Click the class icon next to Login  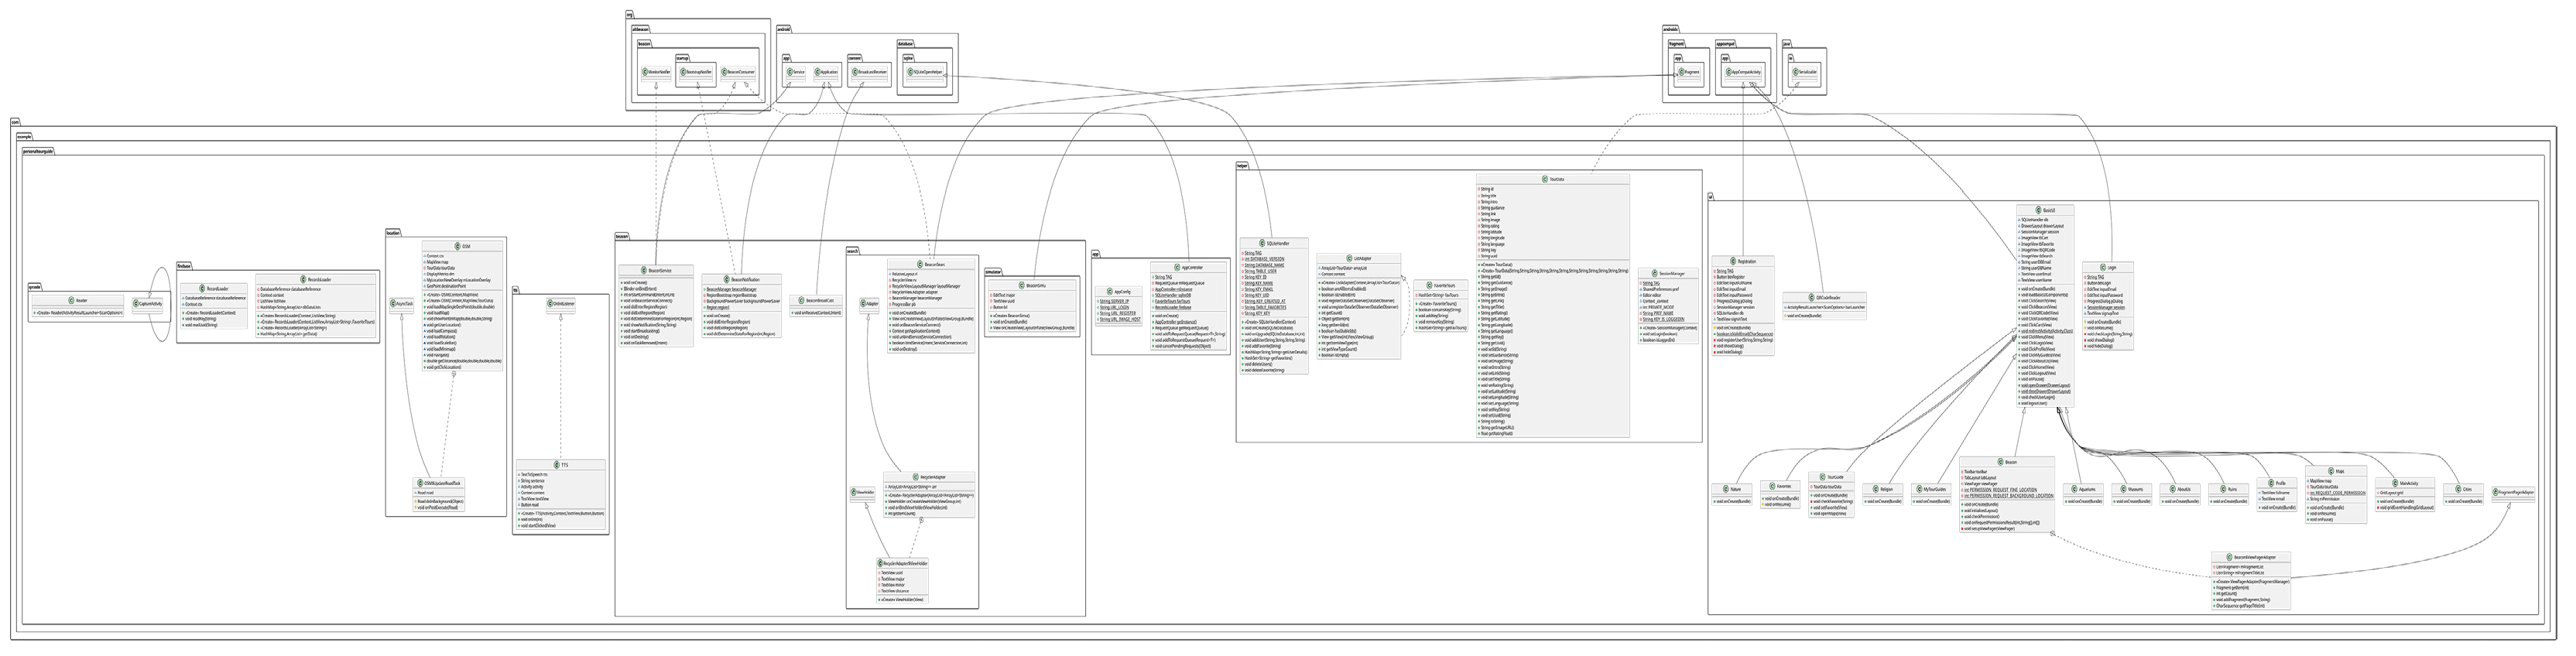pyautogui.click(x=2102, y=267)
